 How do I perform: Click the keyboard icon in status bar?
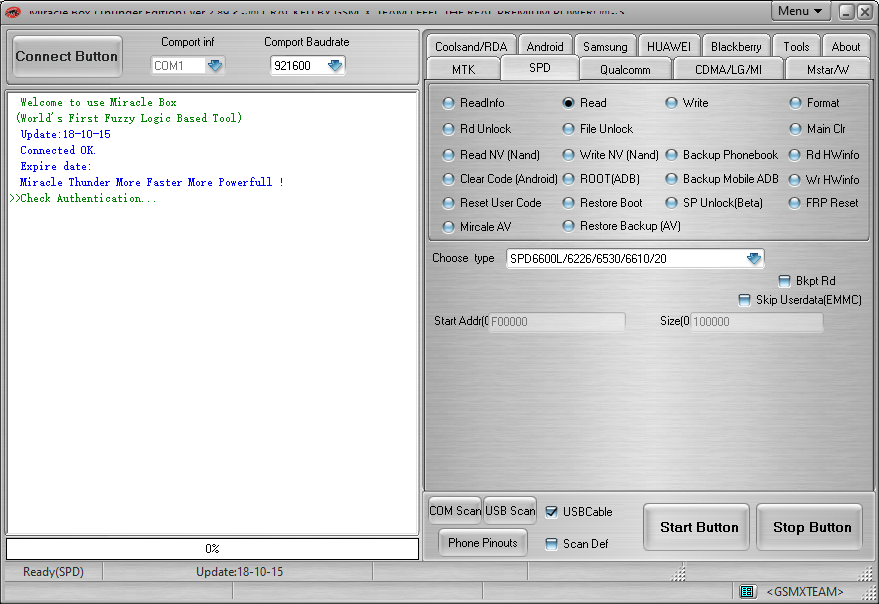pyautogui.click(x=747, y=592)
